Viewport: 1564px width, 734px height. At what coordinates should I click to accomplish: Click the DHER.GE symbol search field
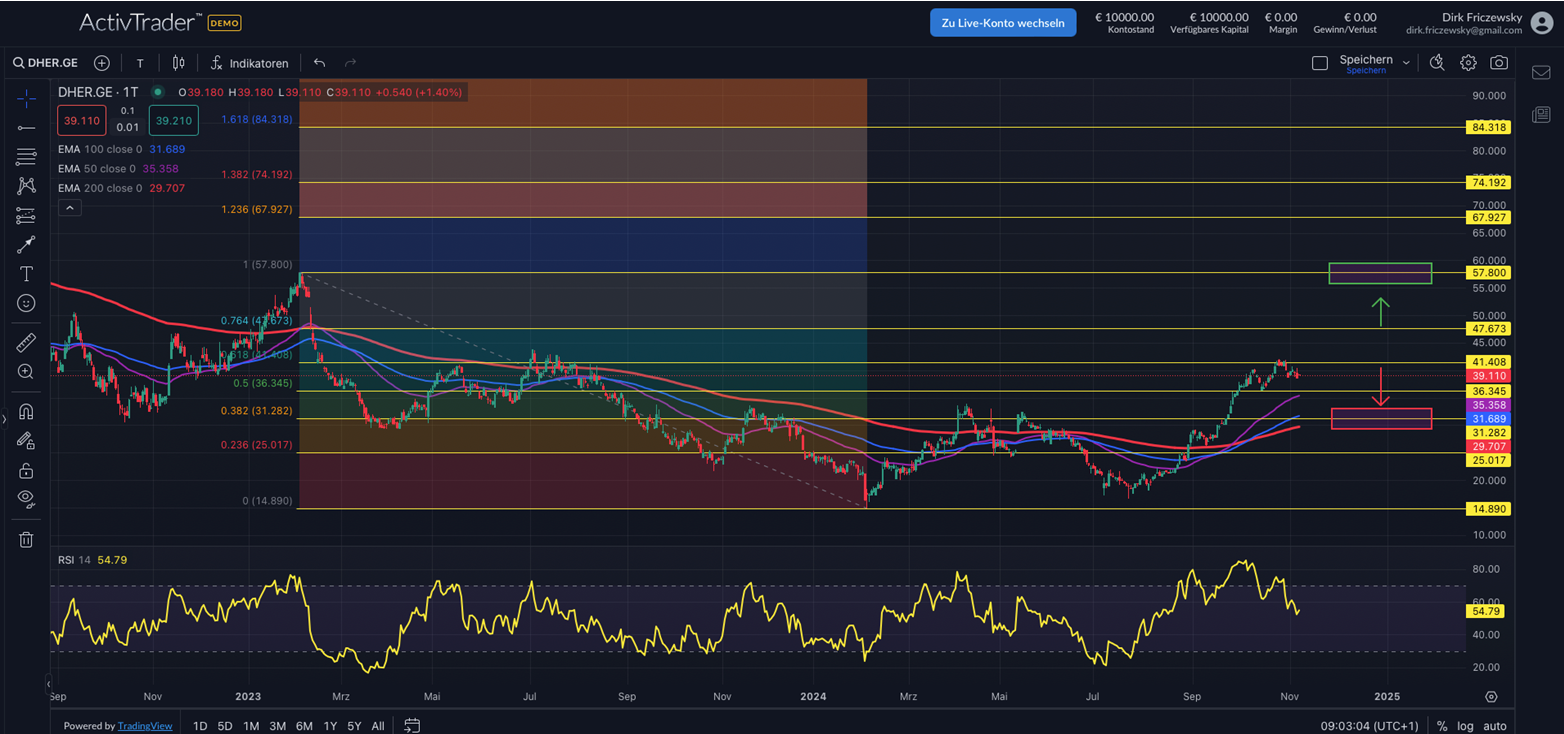46,63
